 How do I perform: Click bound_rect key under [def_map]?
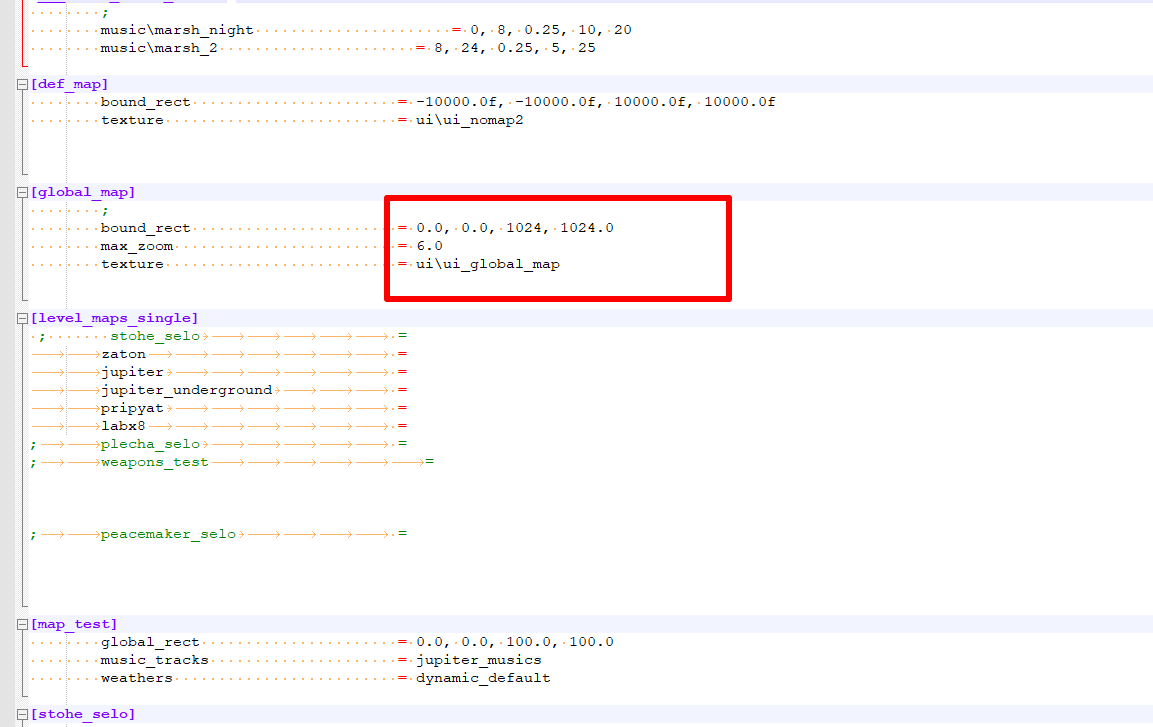[x=146, y=102]
